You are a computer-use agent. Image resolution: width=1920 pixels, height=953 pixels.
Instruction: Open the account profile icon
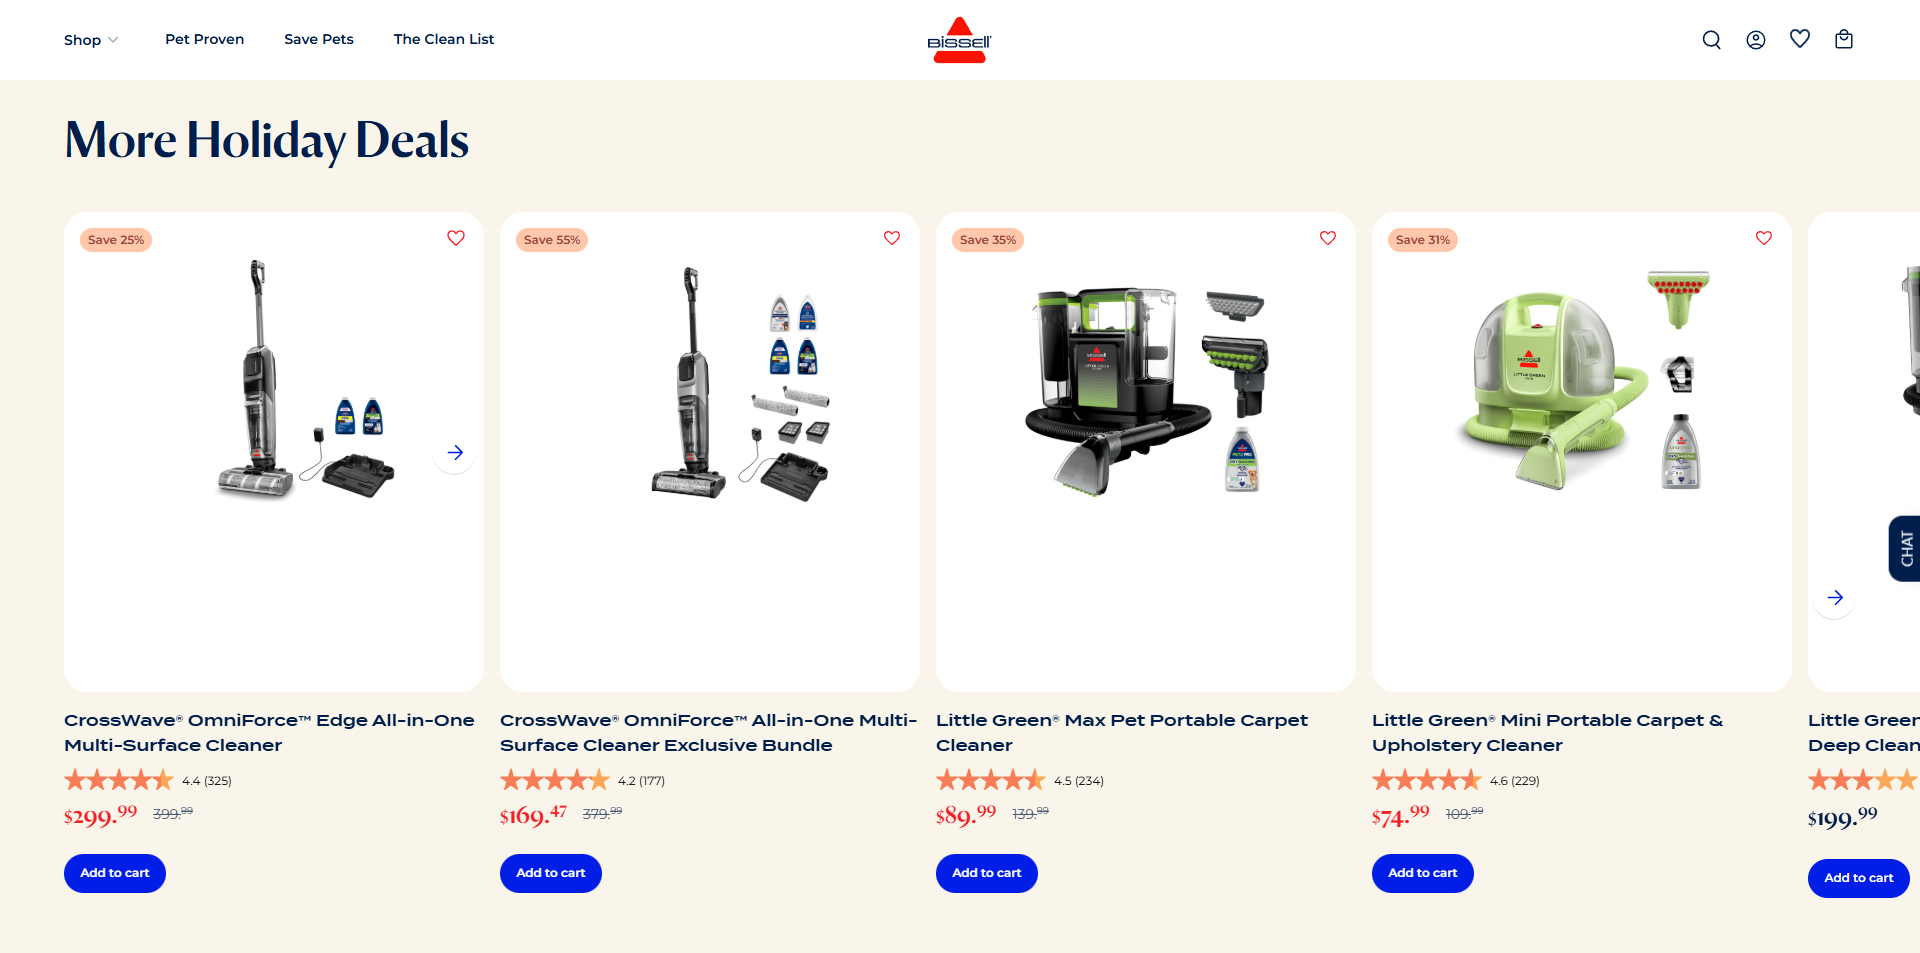click(1755, 40)
